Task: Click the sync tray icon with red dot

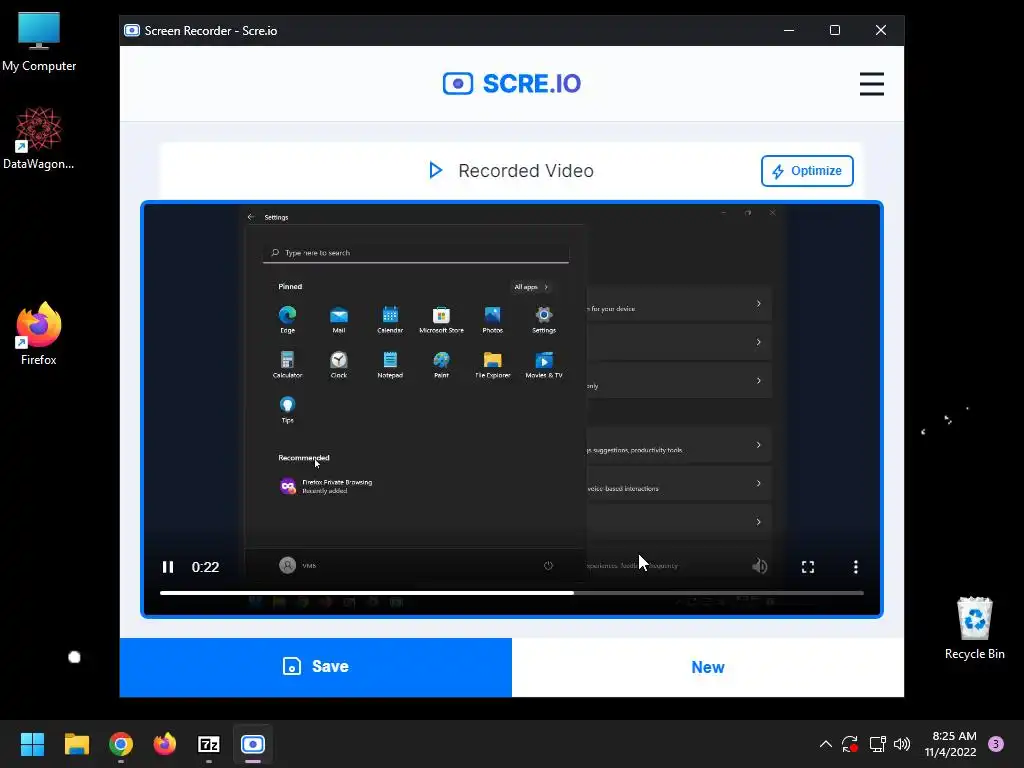Action: [x=850, y=744]
